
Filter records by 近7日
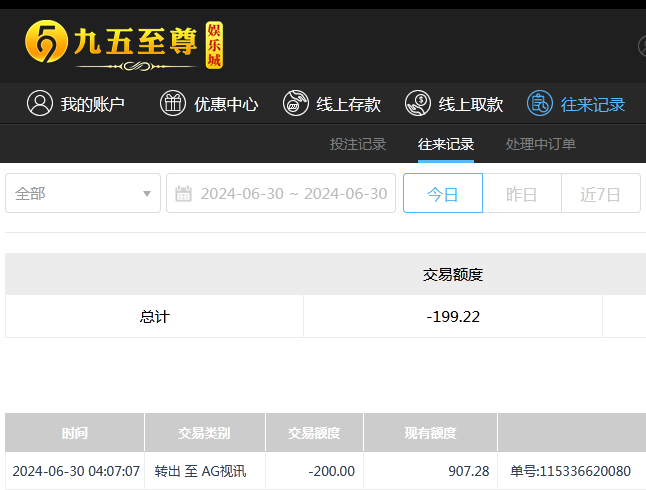click(601, 193)
